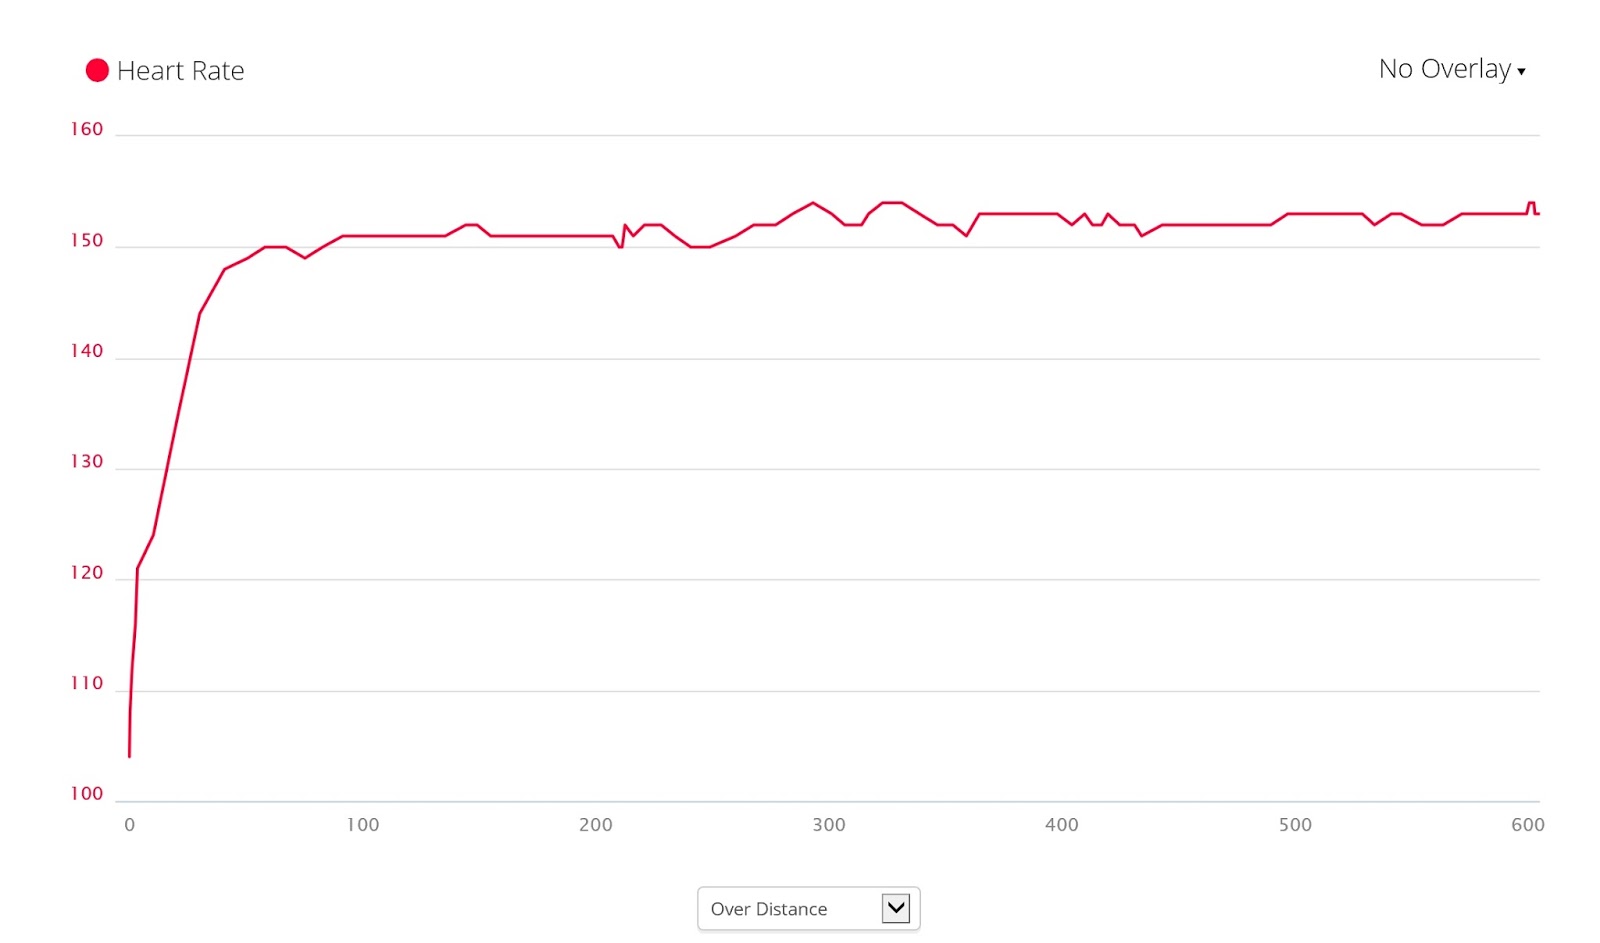Click the 100 label on the distance axis
The width and height of the screenshot is (1600, 943).
click(363, 825)
